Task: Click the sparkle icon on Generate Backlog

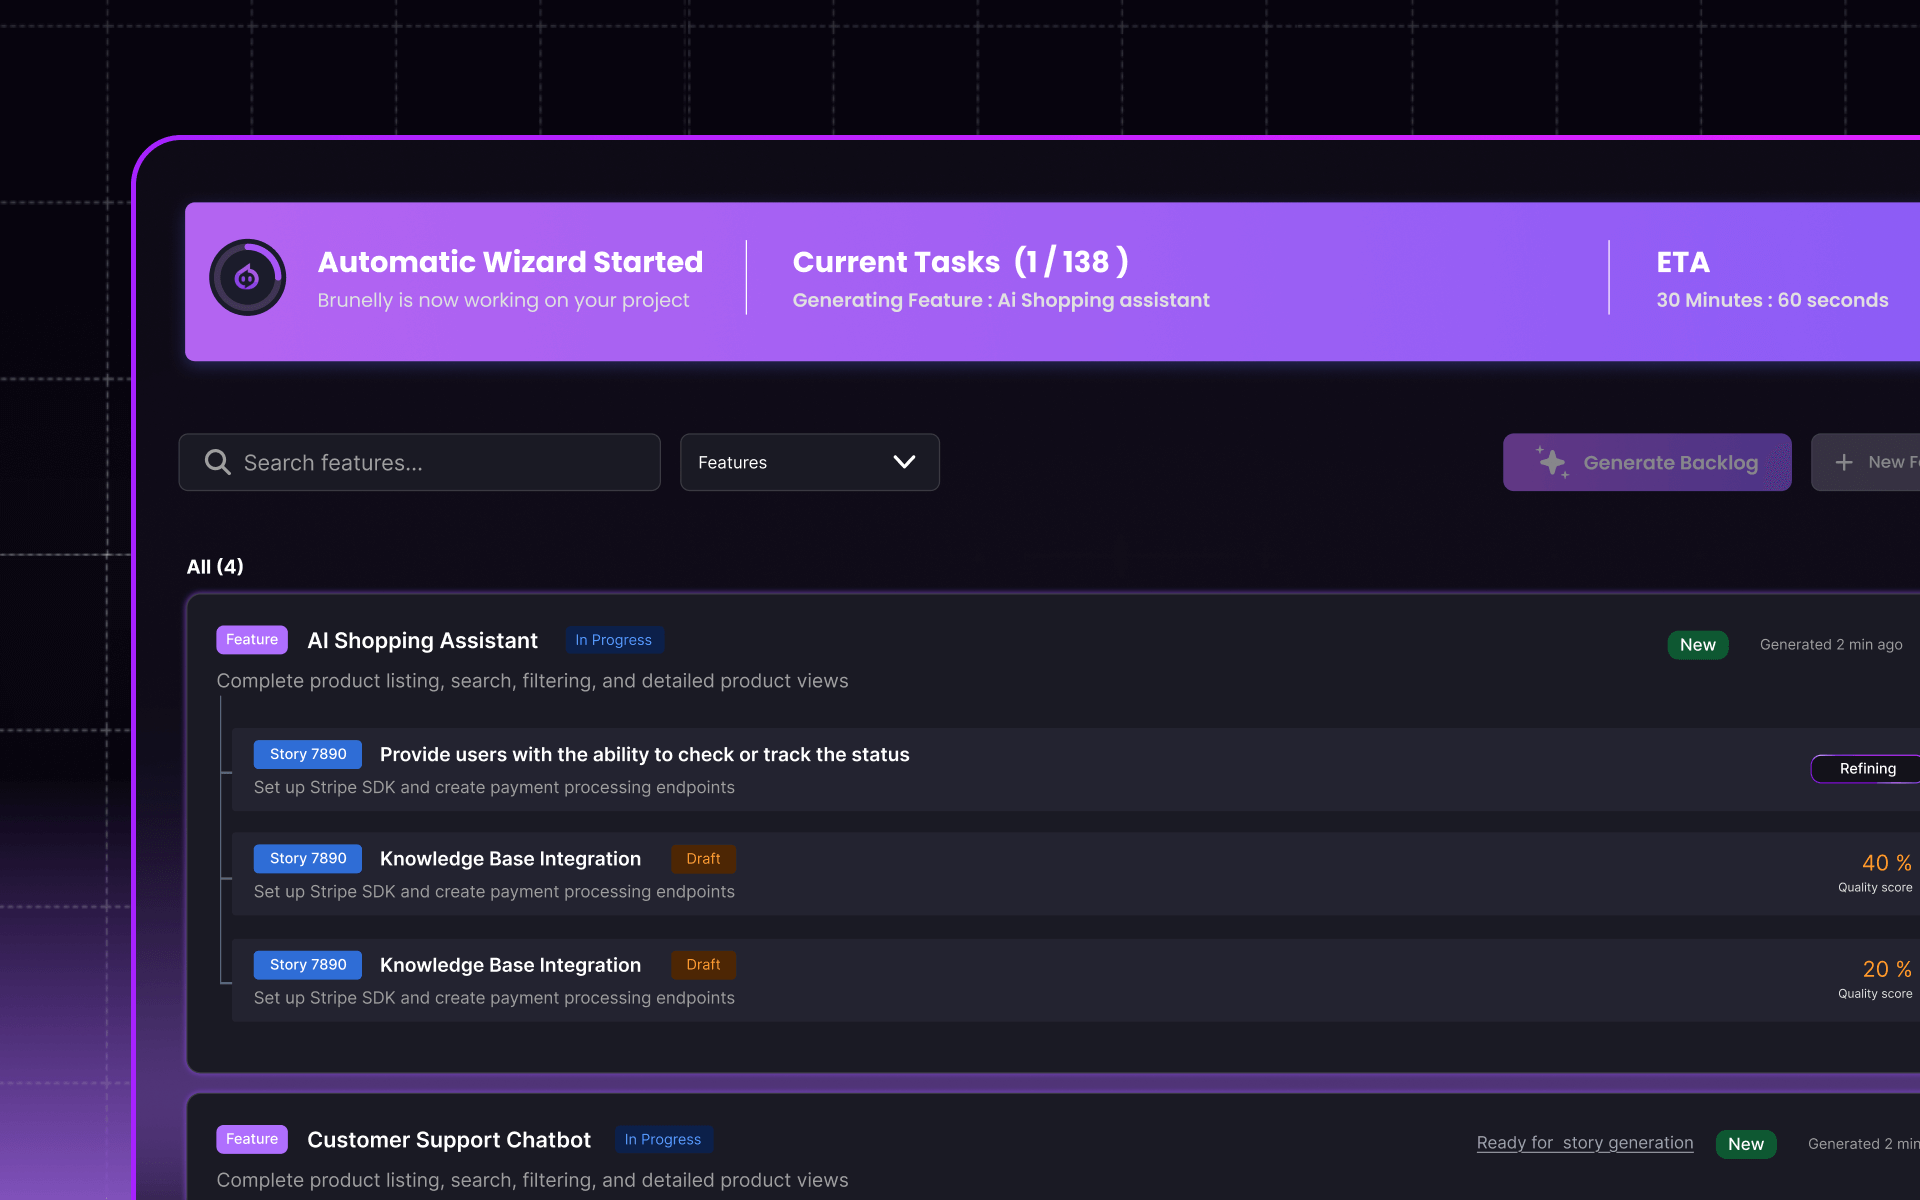Action: tap(1552, 462)
